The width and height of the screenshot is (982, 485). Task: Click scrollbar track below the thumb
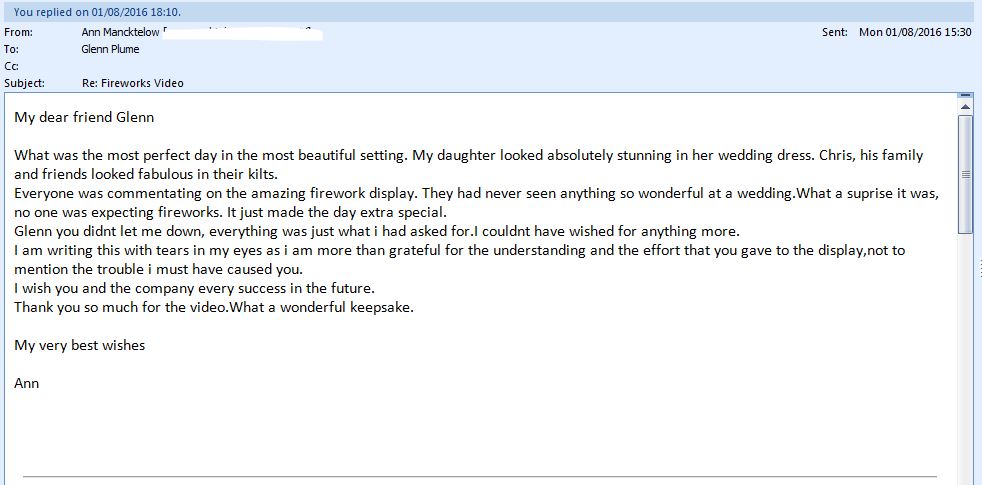[x=965, y=358]
